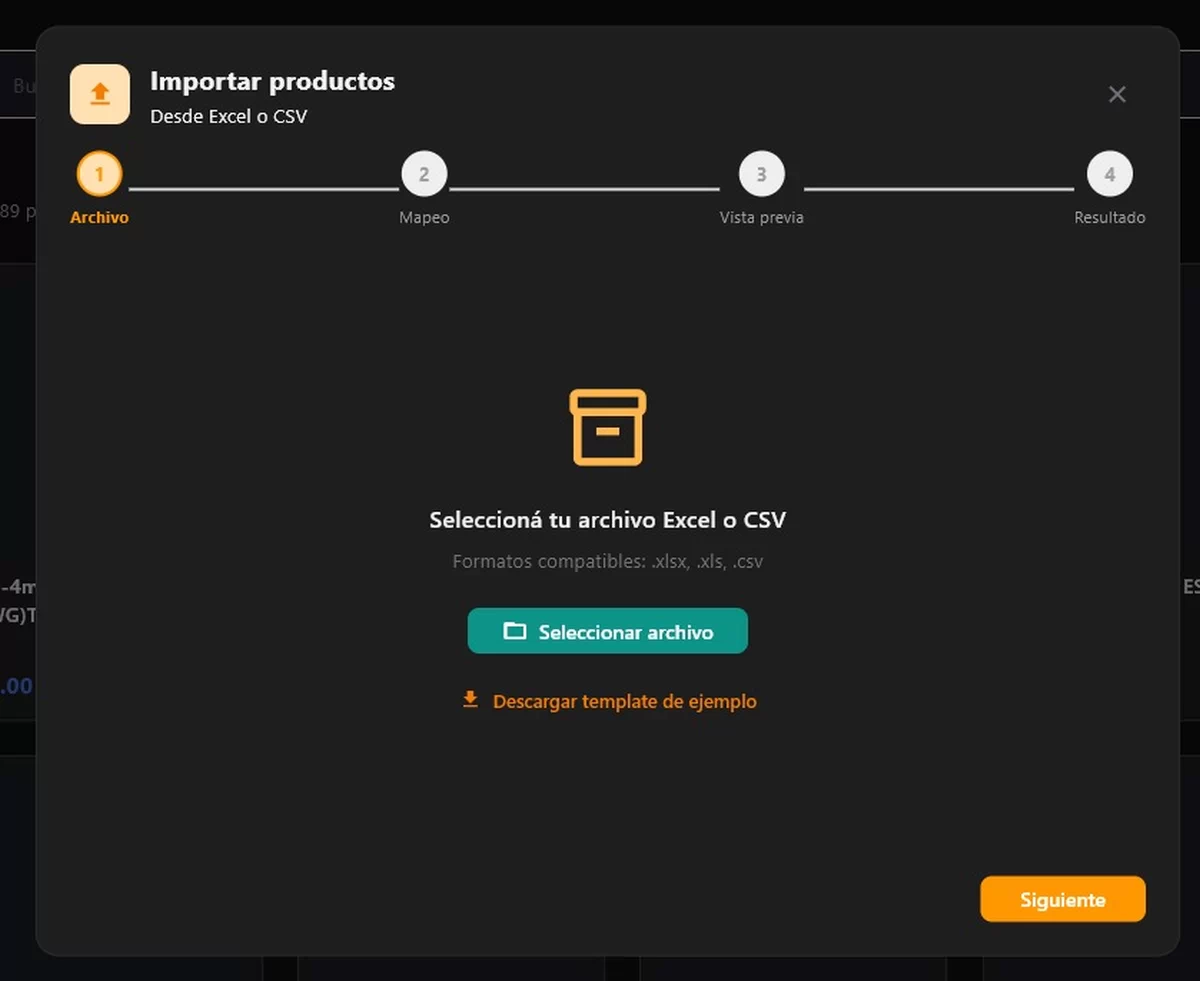
Task: Proceed with the Siguiente button
Action: tap(1063, 899)
